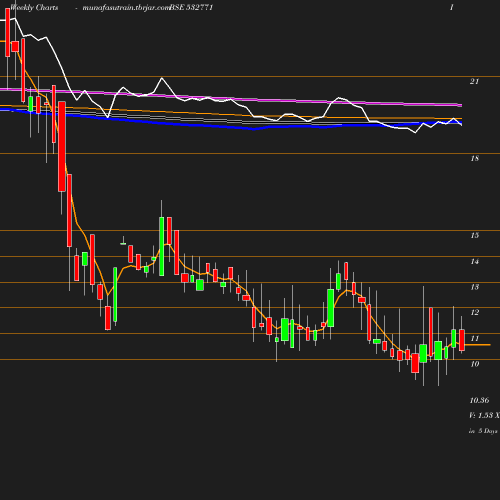The height and width of the screenshot is (500, 500).
Task: Select the 10 price axis label
Action: tap(475, 364)
